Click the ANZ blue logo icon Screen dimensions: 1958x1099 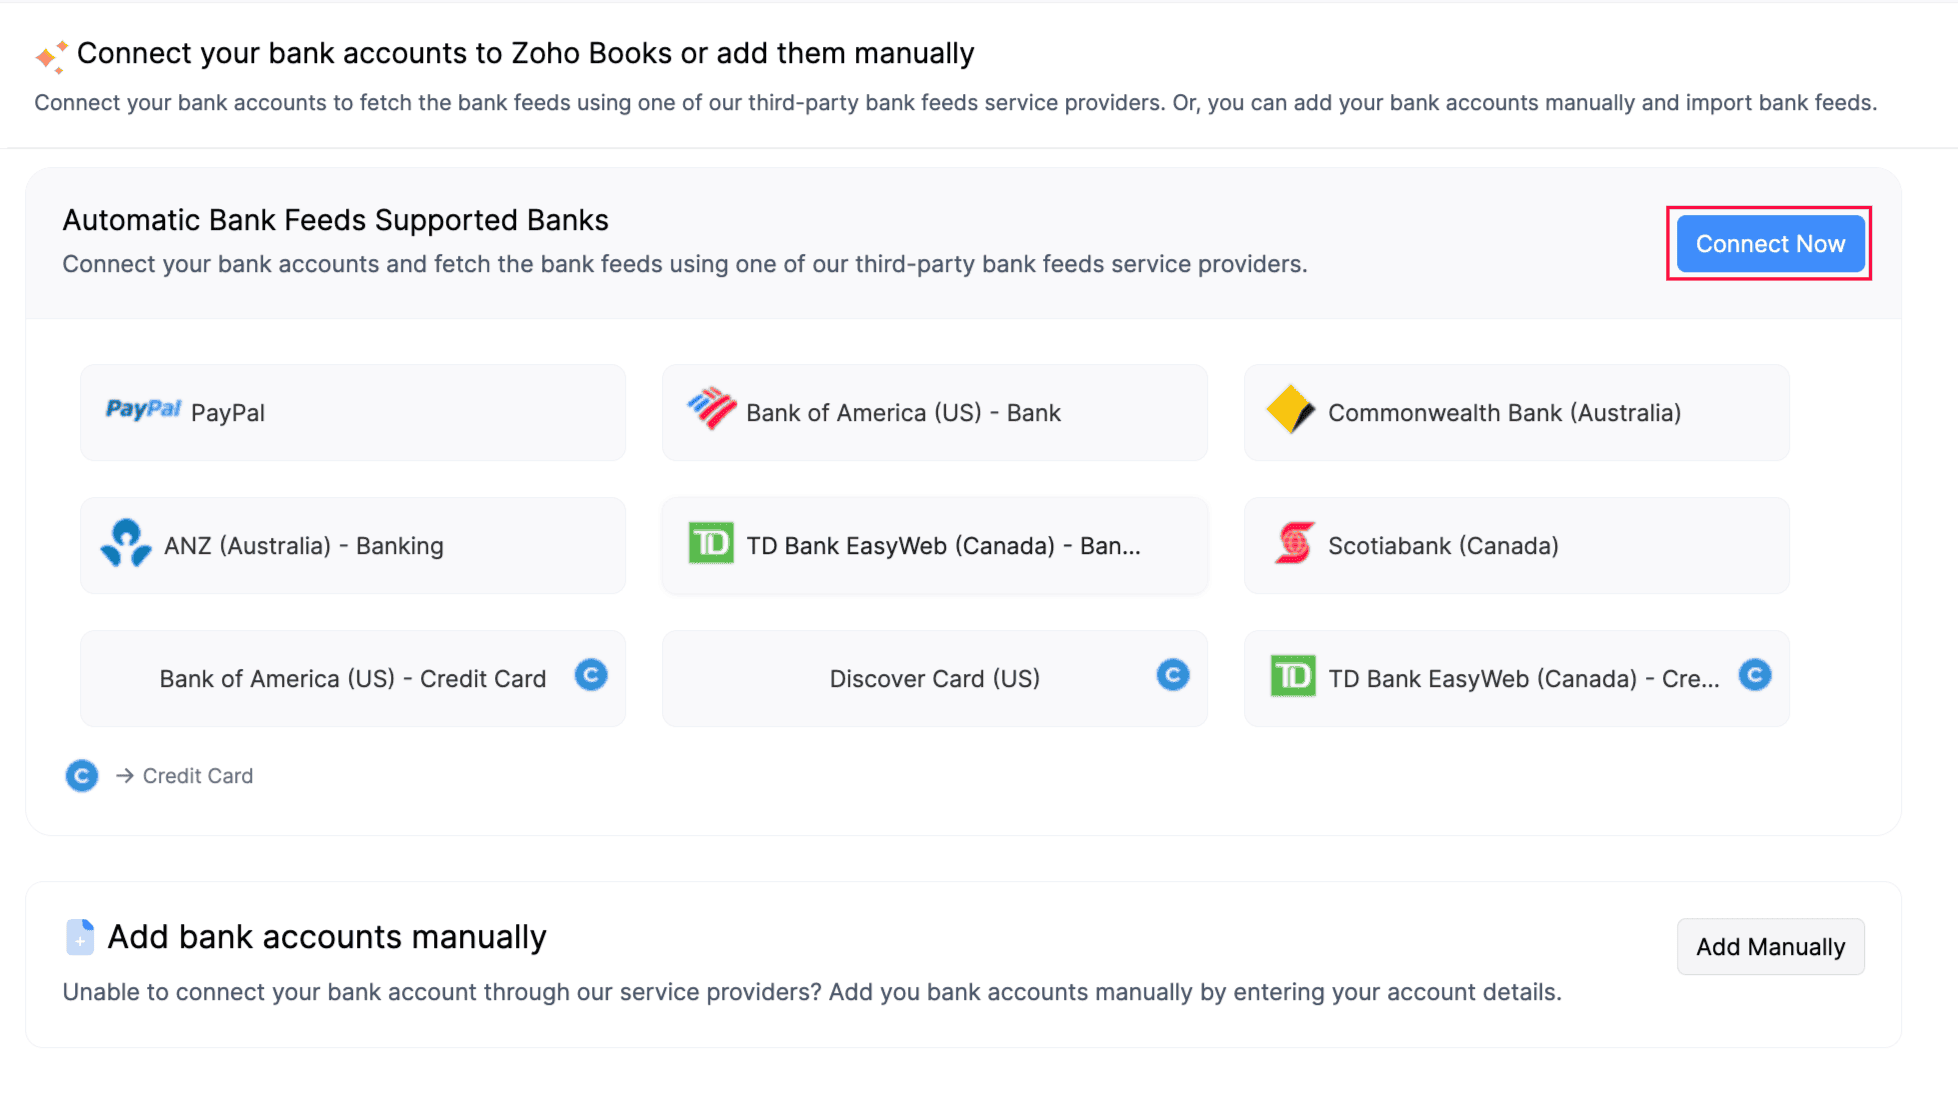pyautogui.click(x=126, y=544)
